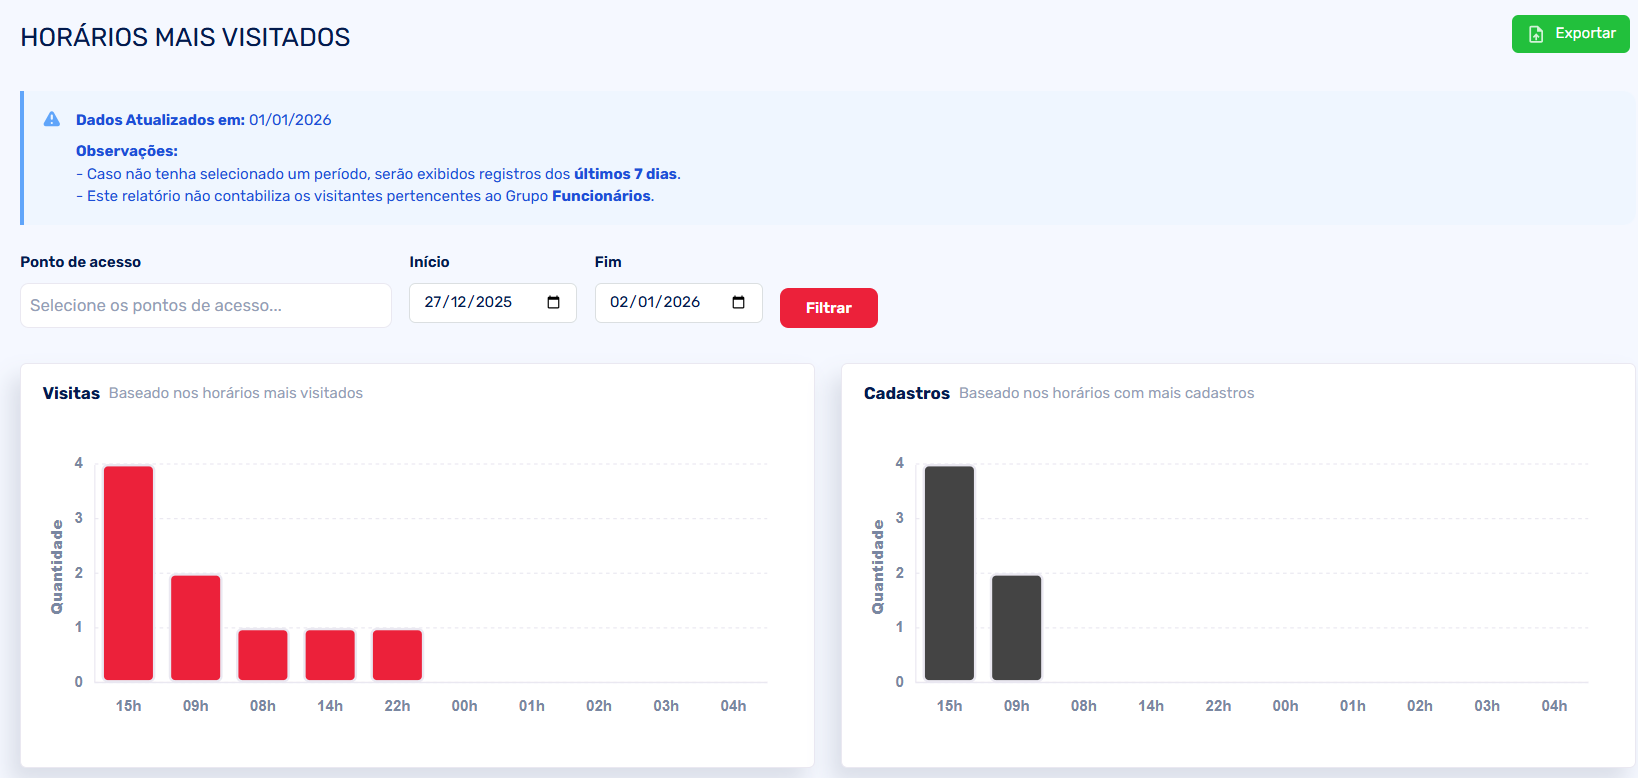Viewport: 1638px width, 778px height.
Task: Click the warning triangle alert icon
Action: coord(52,120)
